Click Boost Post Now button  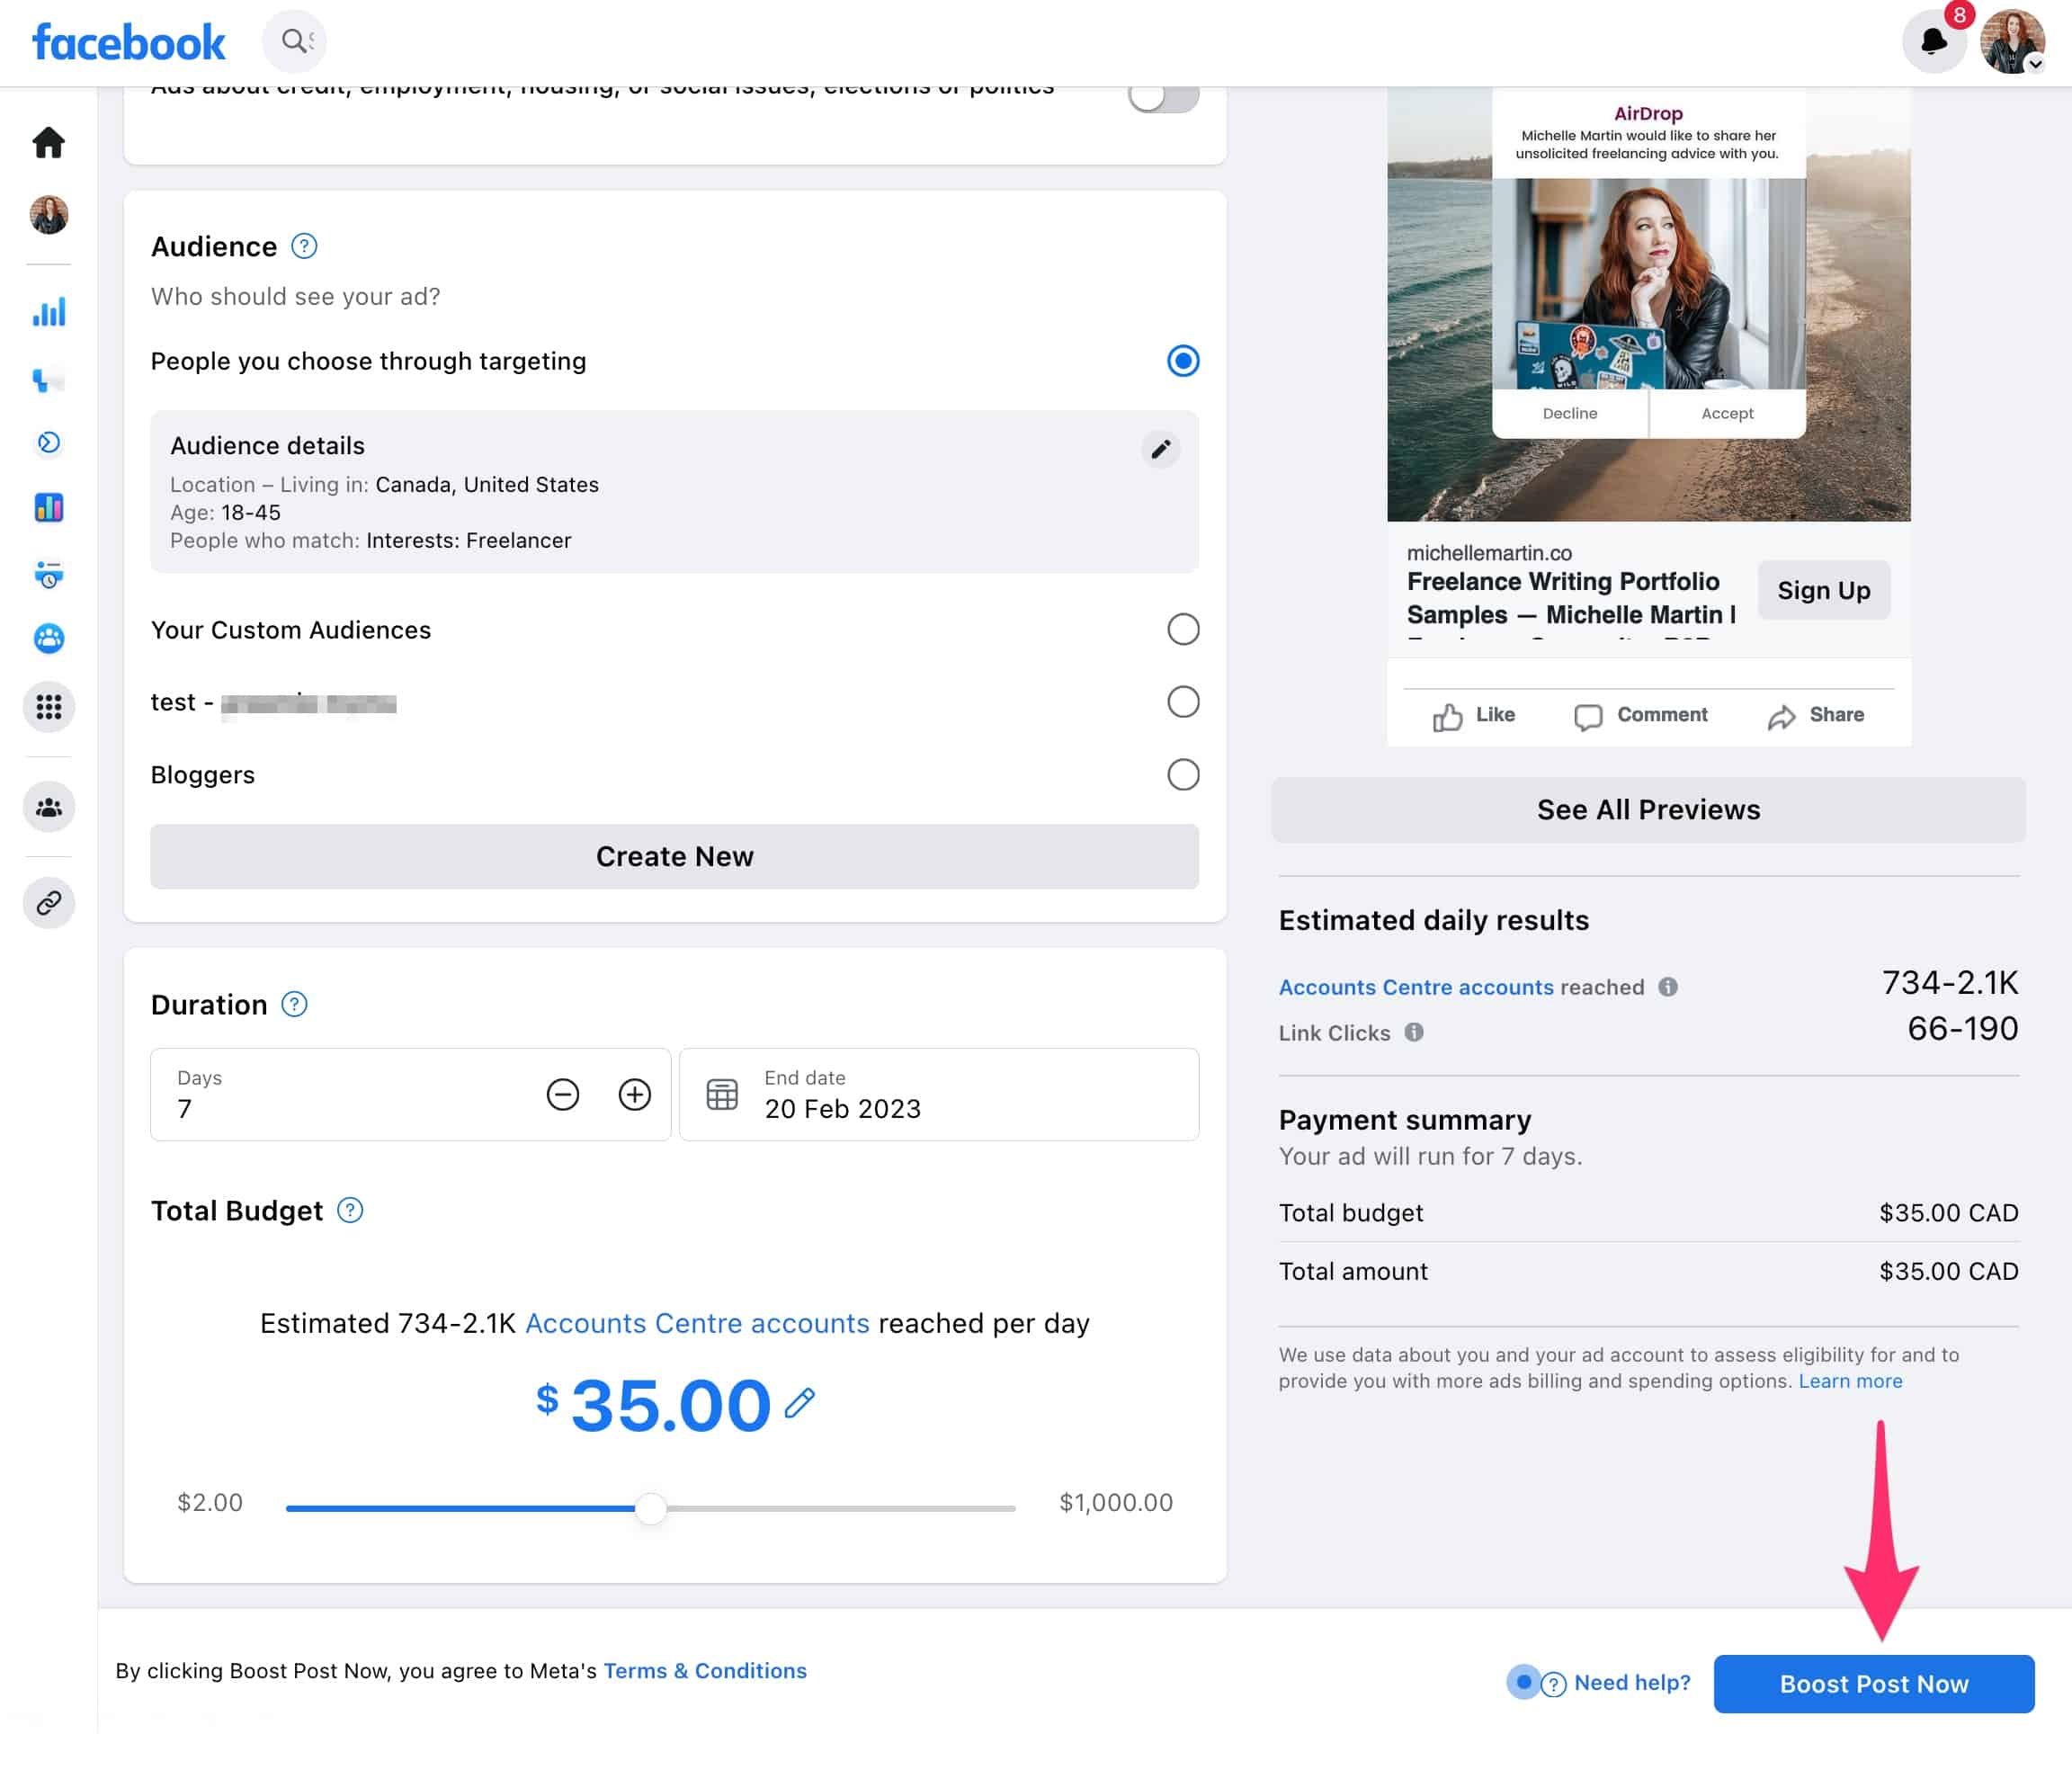[1873, 1684]
